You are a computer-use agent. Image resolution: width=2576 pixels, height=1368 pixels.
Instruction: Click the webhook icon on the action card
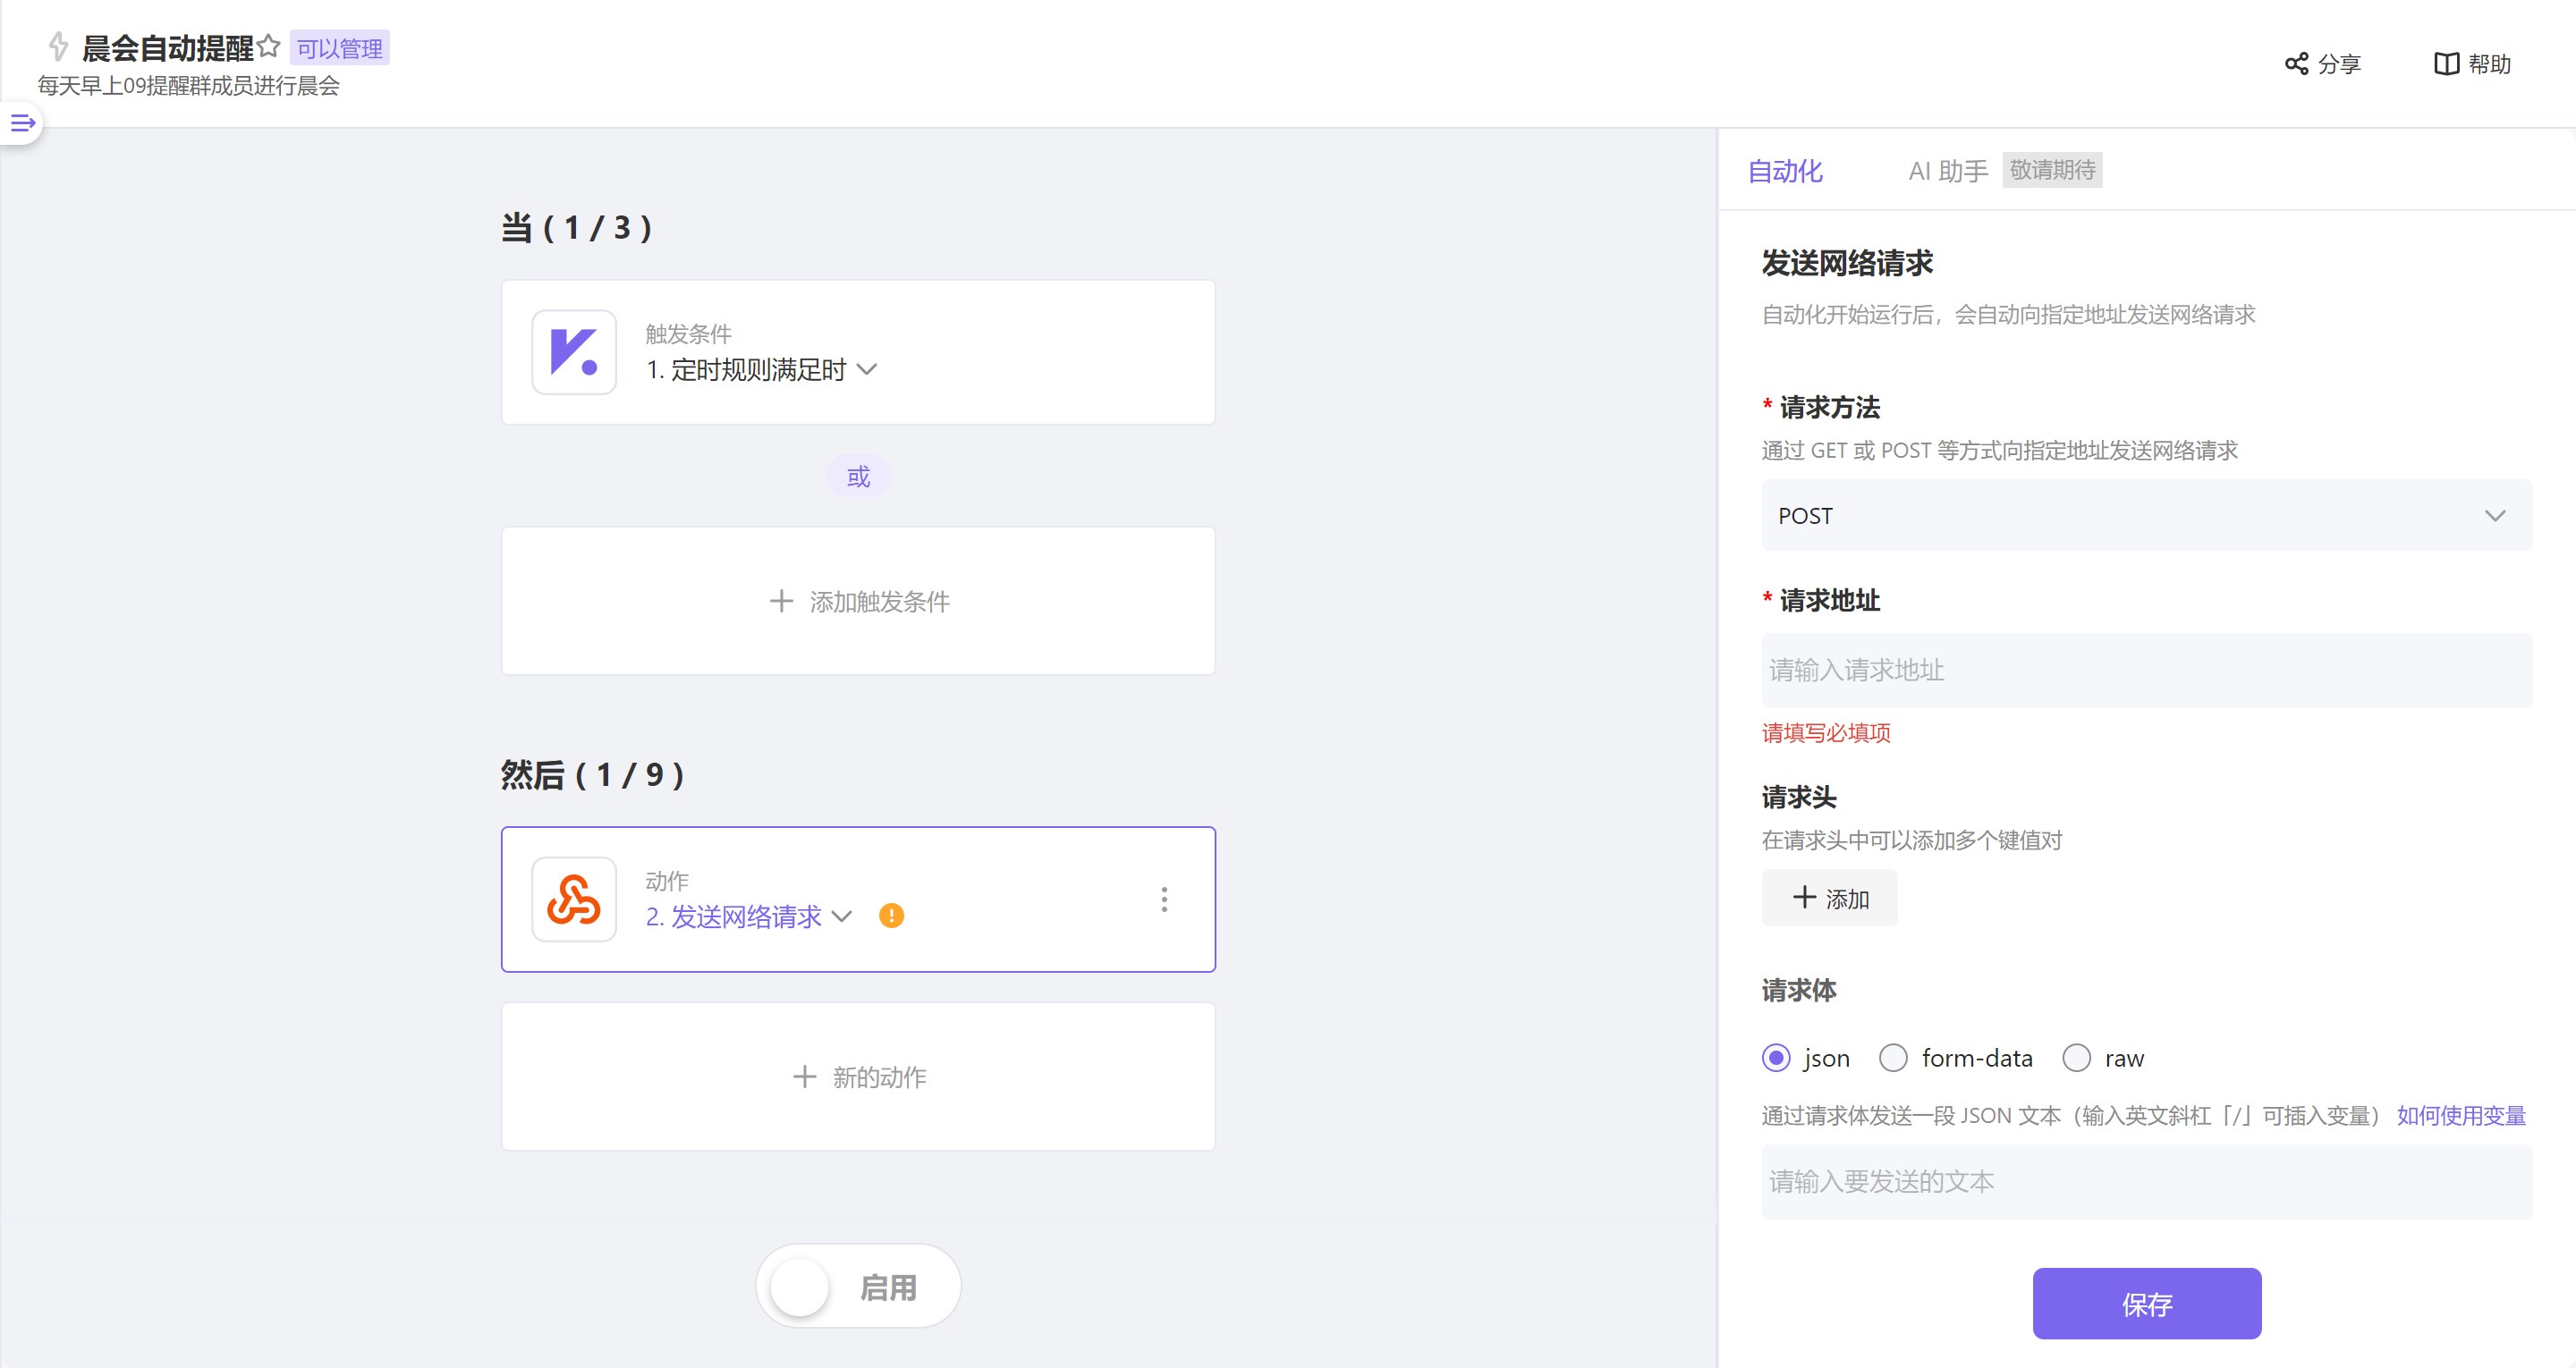tap(574, 899)
